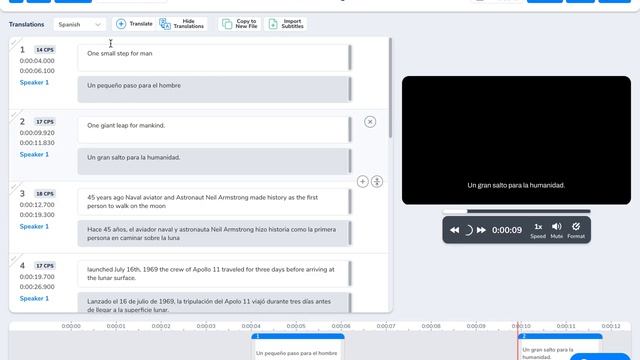Screen dimensions: 640x360
Task: Click the plus icon on Translate
Action: click(121, 24)
